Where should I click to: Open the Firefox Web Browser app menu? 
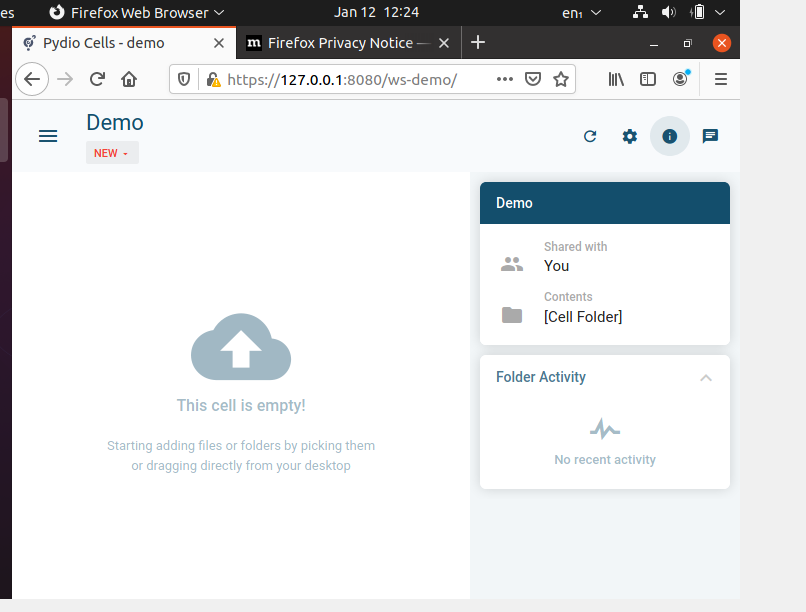click(x=137, y=12)
